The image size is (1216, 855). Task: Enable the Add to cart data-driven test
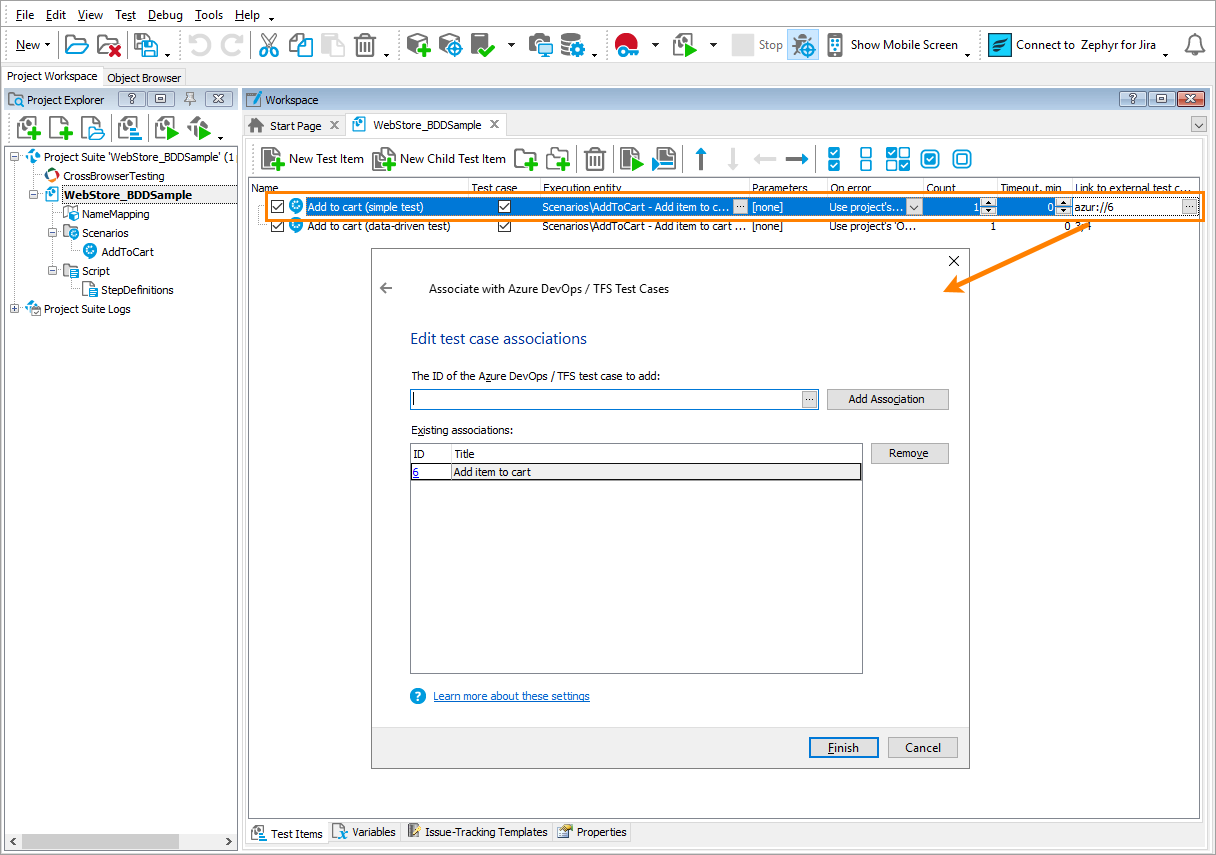[x=277, y=226]
